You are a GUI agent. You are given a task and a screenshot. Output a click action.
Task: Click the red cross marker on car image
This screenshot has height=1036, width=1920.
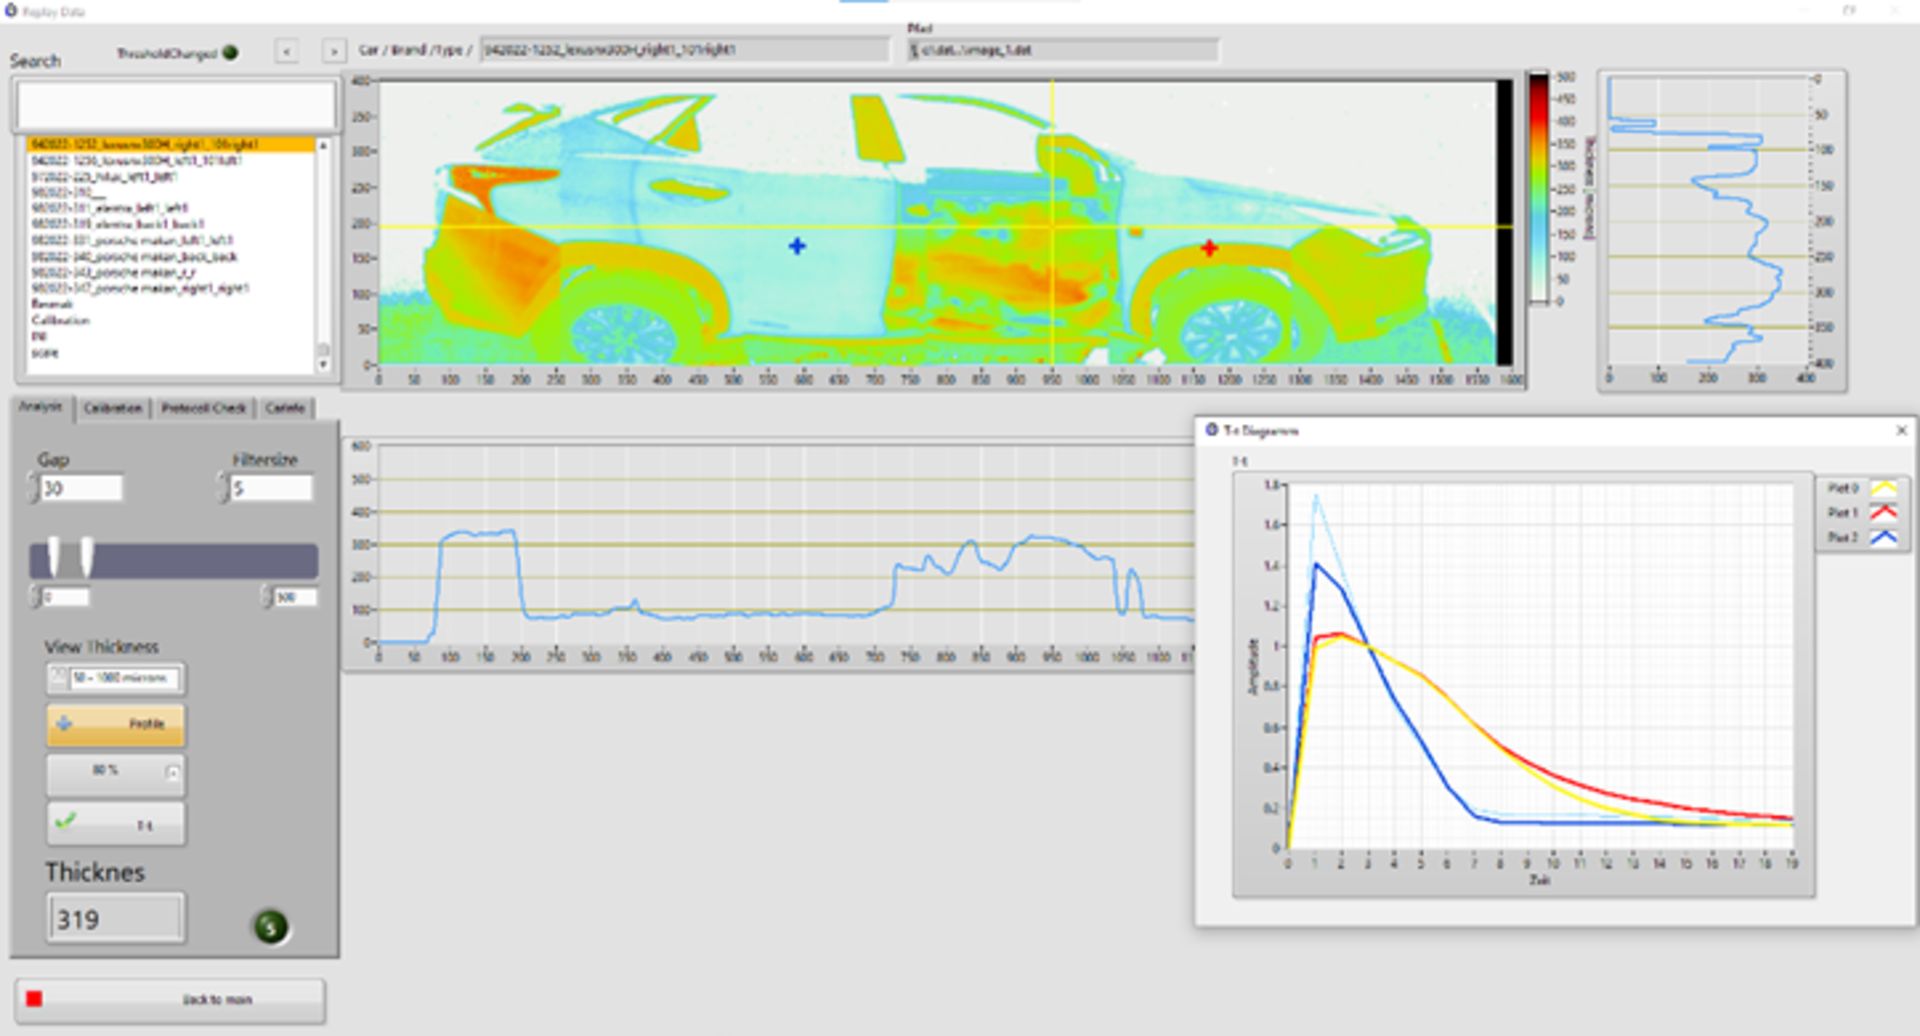point(1209,248)
